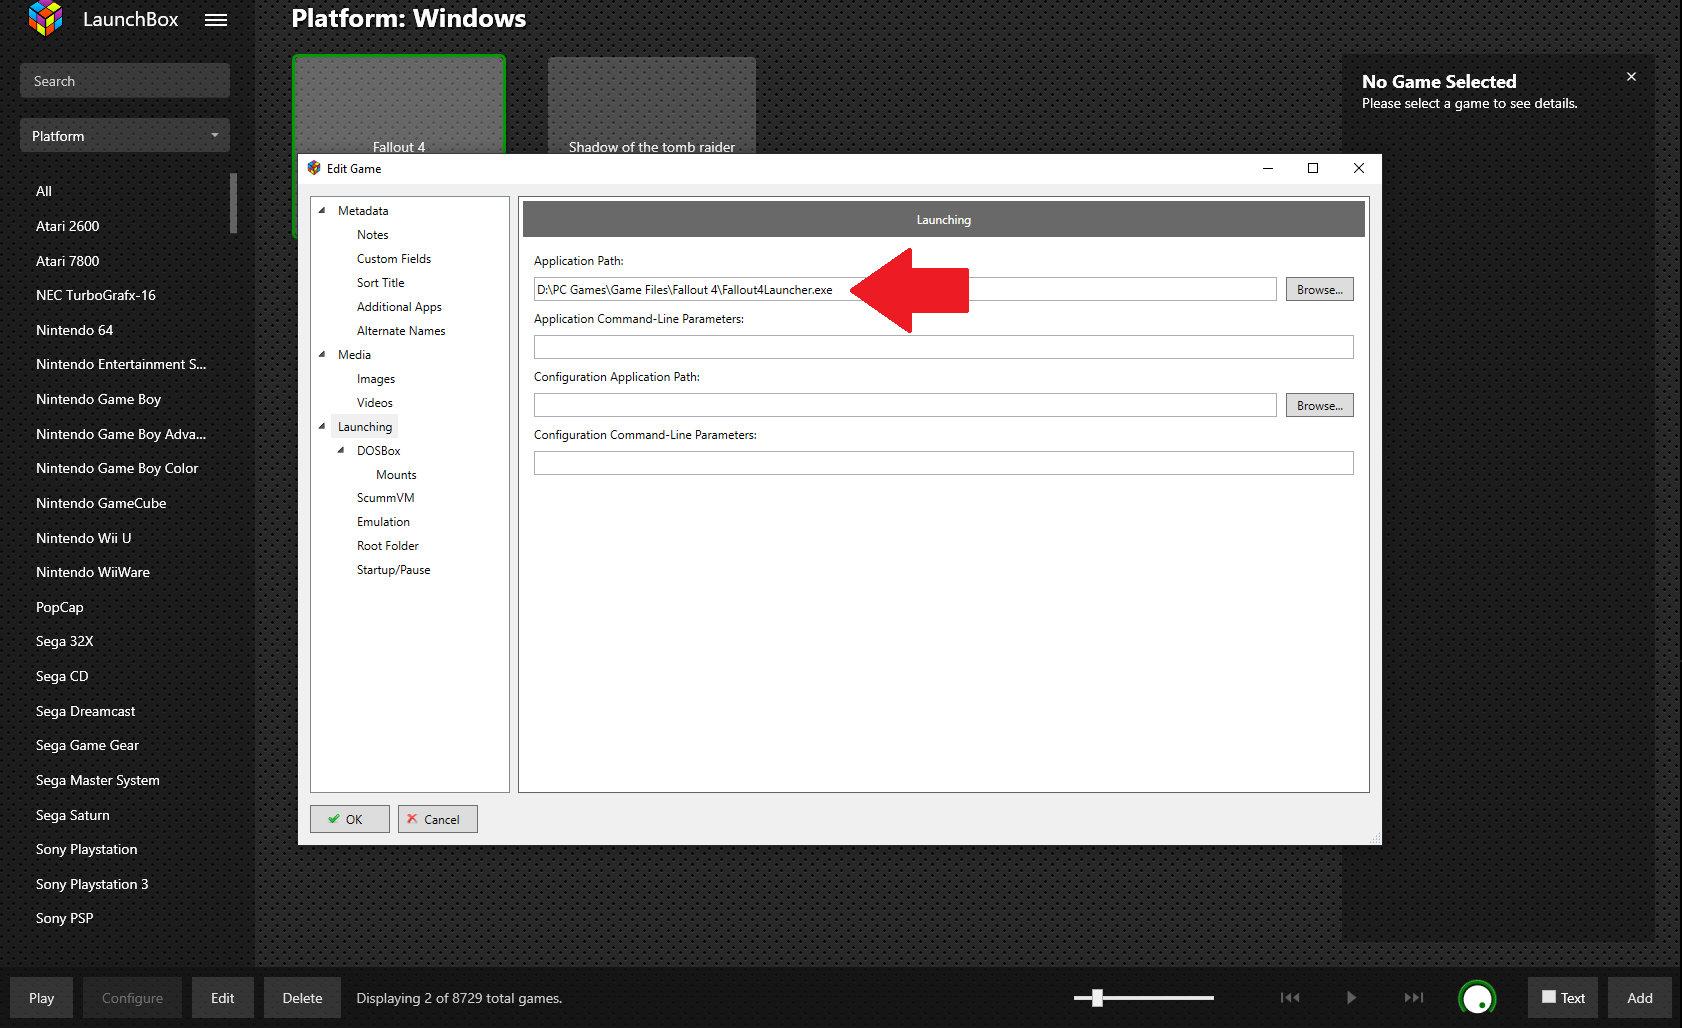Click the Delete button in bottom bar

point(302,998)
